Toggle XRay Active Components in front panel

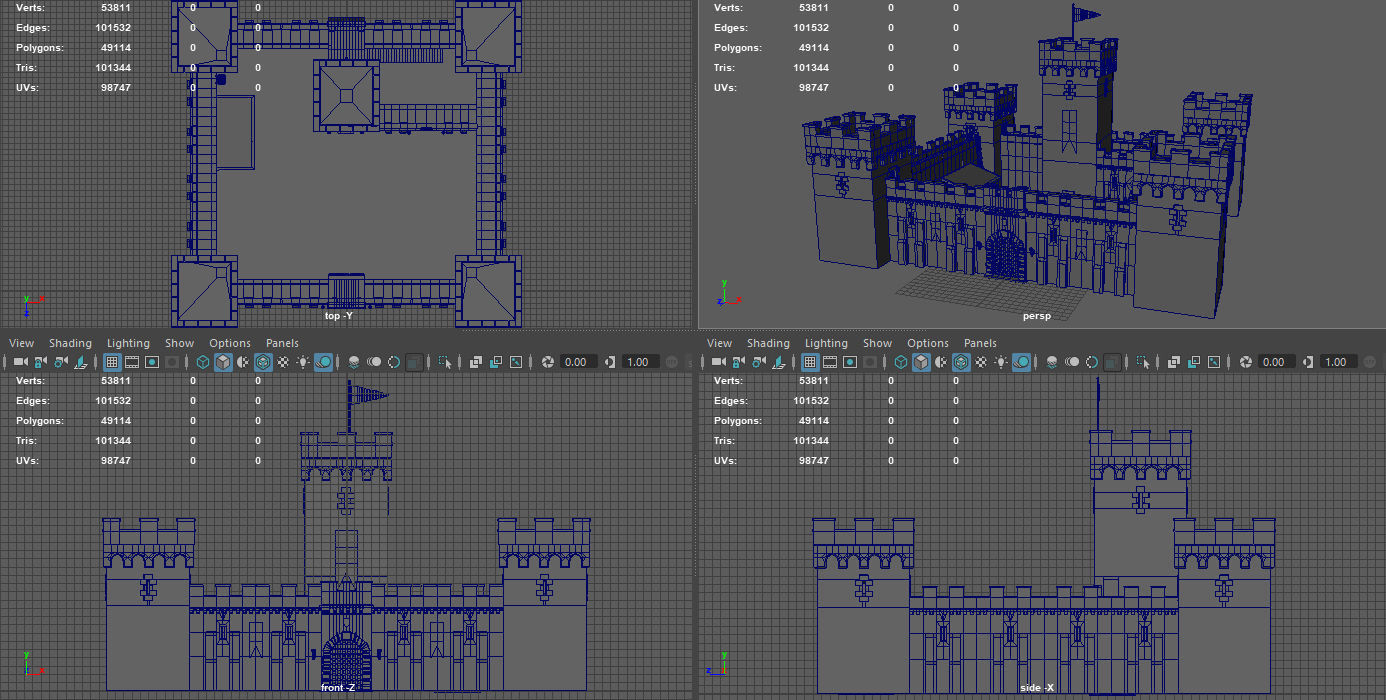[x=496, y=362]
